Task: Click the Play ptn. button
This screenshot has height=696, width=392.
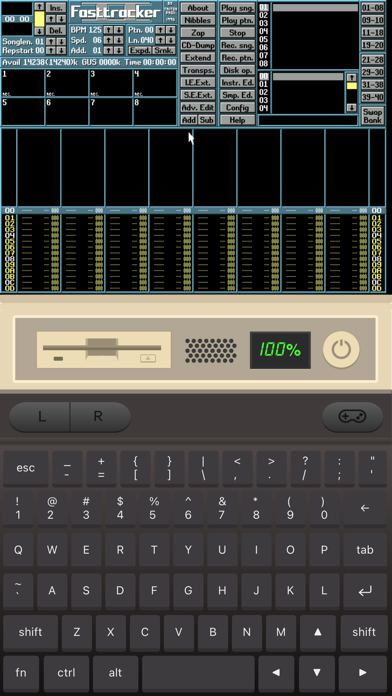Action: (x=238, y=20)
